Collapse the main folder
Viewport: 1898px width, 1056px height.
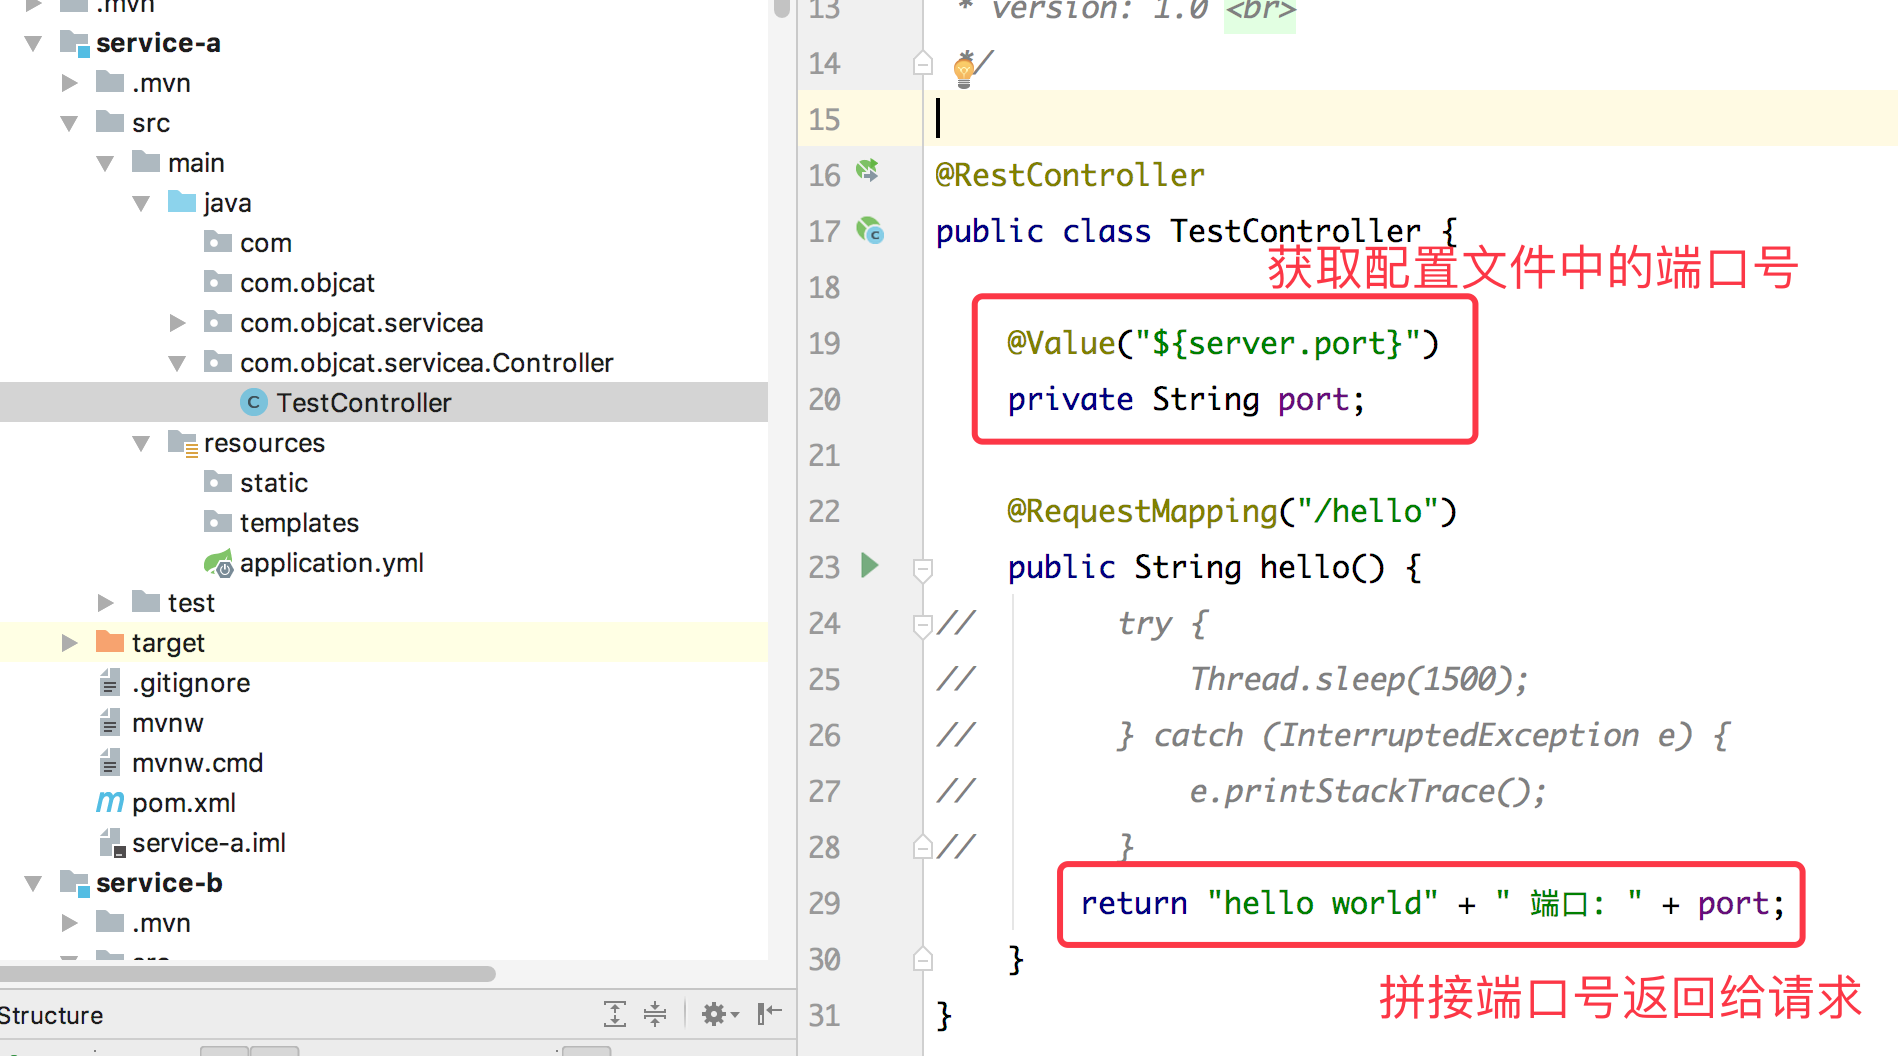105,163
